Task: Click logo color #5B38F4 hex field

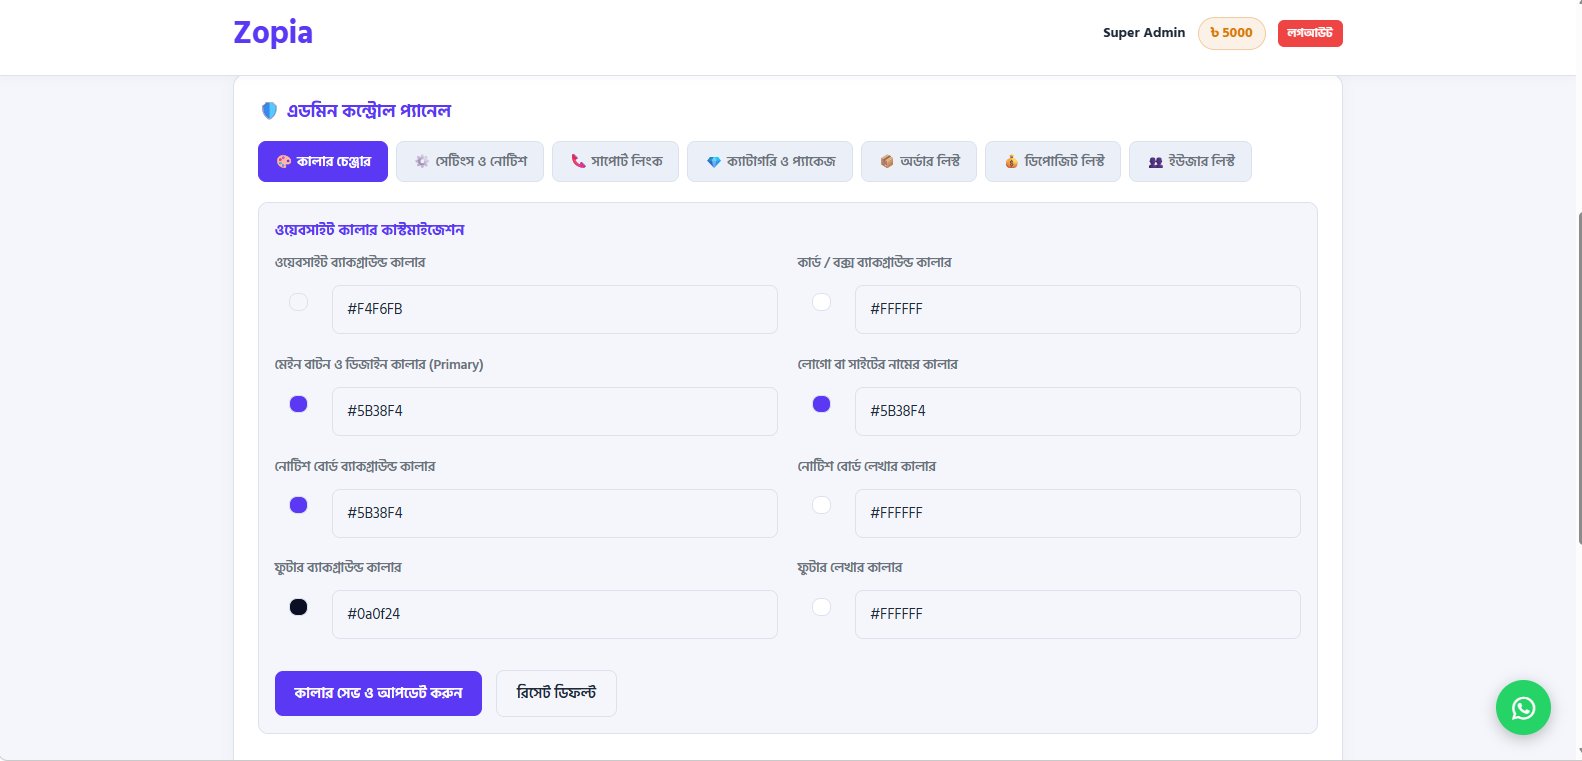Action: (x=1078, y=411)
